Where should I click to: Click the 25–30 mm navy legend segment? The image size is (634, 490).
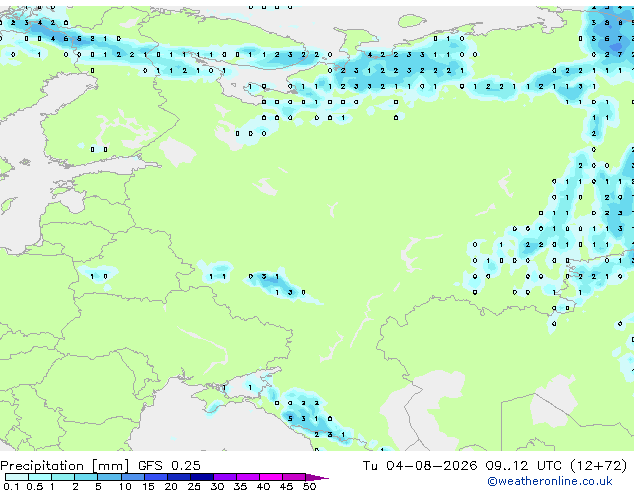[202, 477]
